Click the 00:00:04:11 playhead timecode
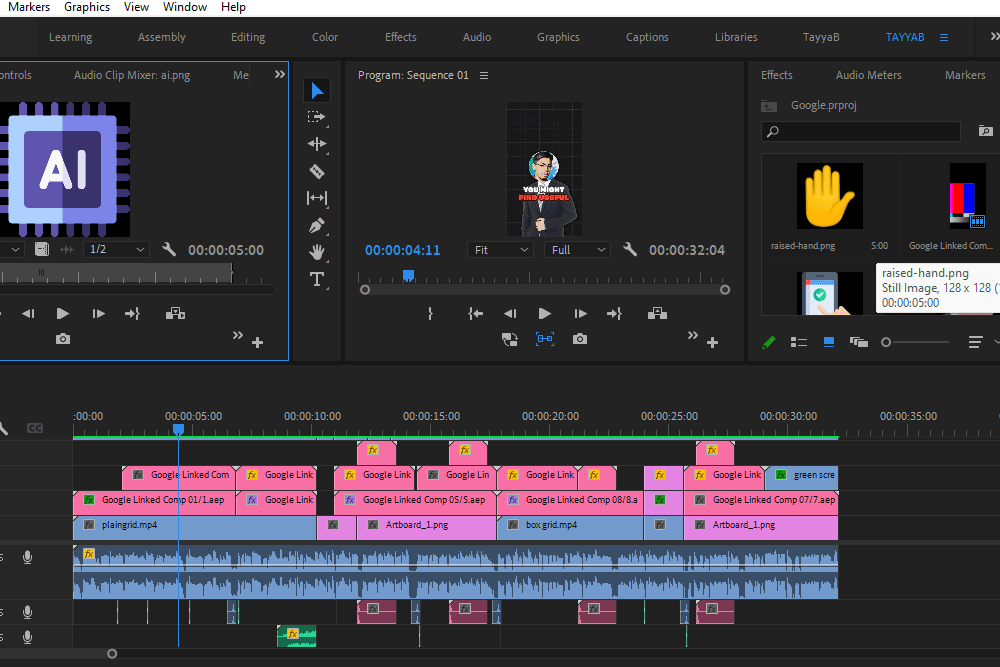1000x667 pixels. point(402,250)
